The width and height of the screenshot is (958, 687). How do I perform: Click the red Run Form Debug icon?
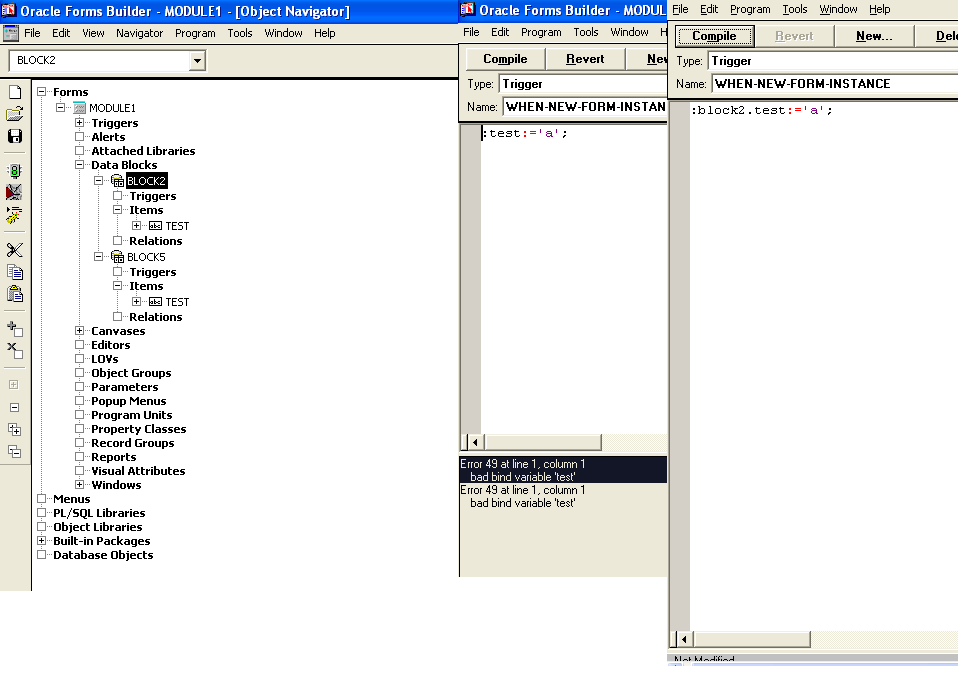14,193
